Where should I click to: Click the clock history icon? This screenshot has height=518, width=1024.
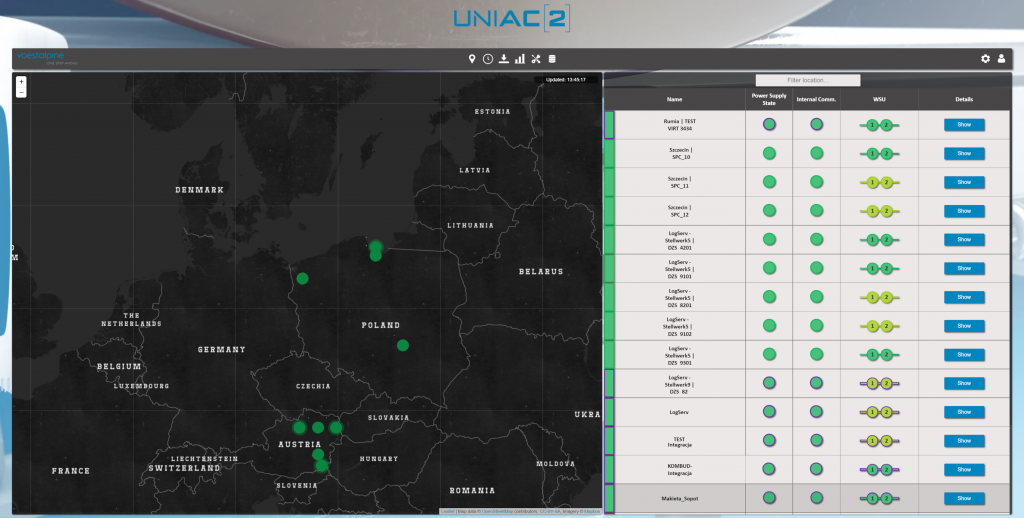(488, 59)
